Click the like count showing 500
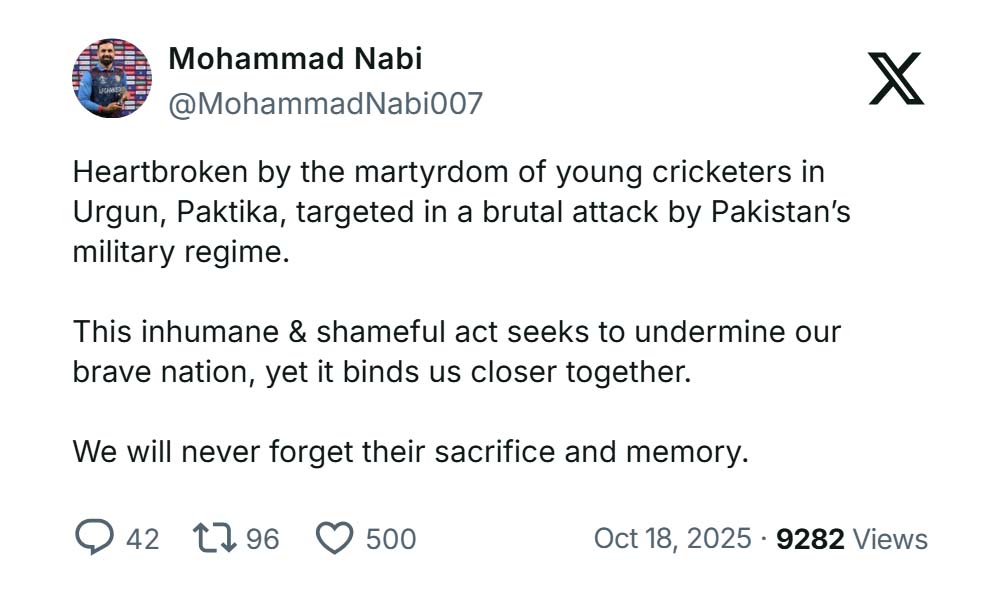The width and height of the screenshot is (996, 594). coord(389,540)
